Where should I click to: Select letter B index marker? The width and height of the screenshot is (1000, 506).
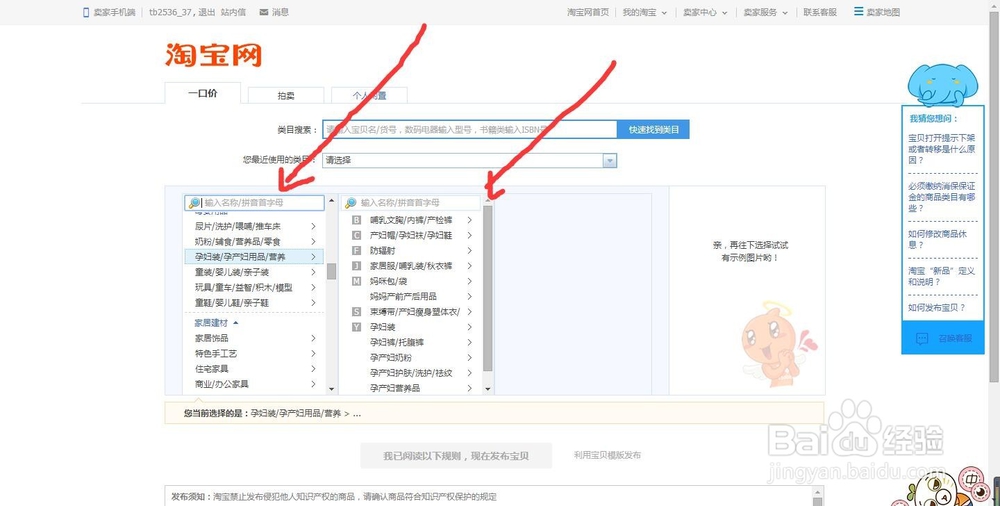(357, 220)
